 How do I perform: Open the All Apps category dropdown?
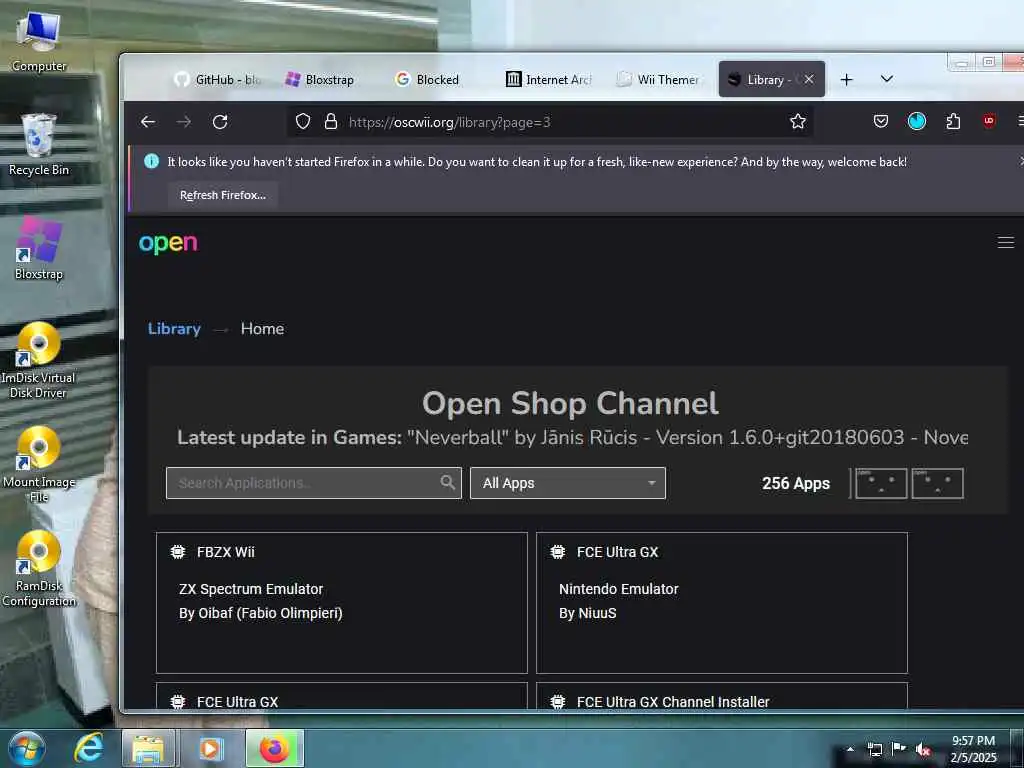[x=568, y=483]
